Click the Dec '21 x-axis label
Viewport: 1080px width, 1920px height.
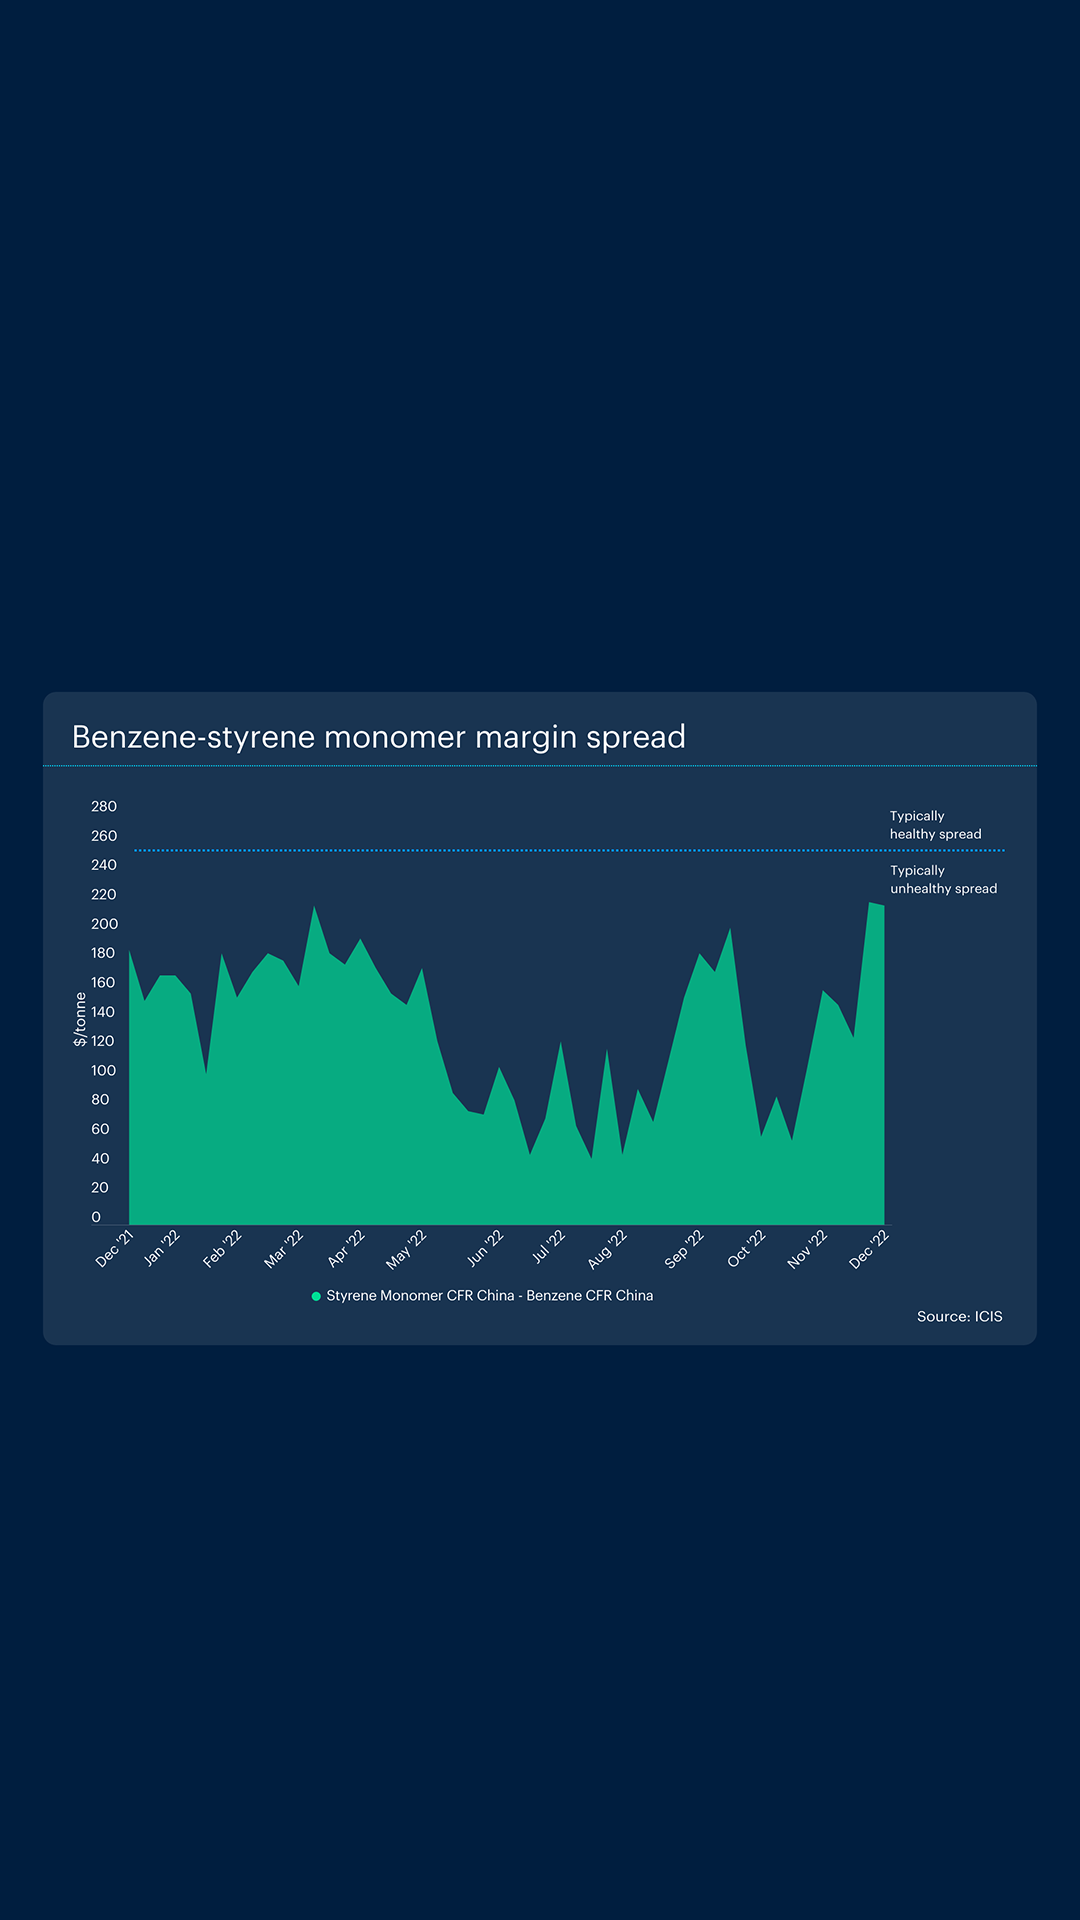tap(114, 1249)
